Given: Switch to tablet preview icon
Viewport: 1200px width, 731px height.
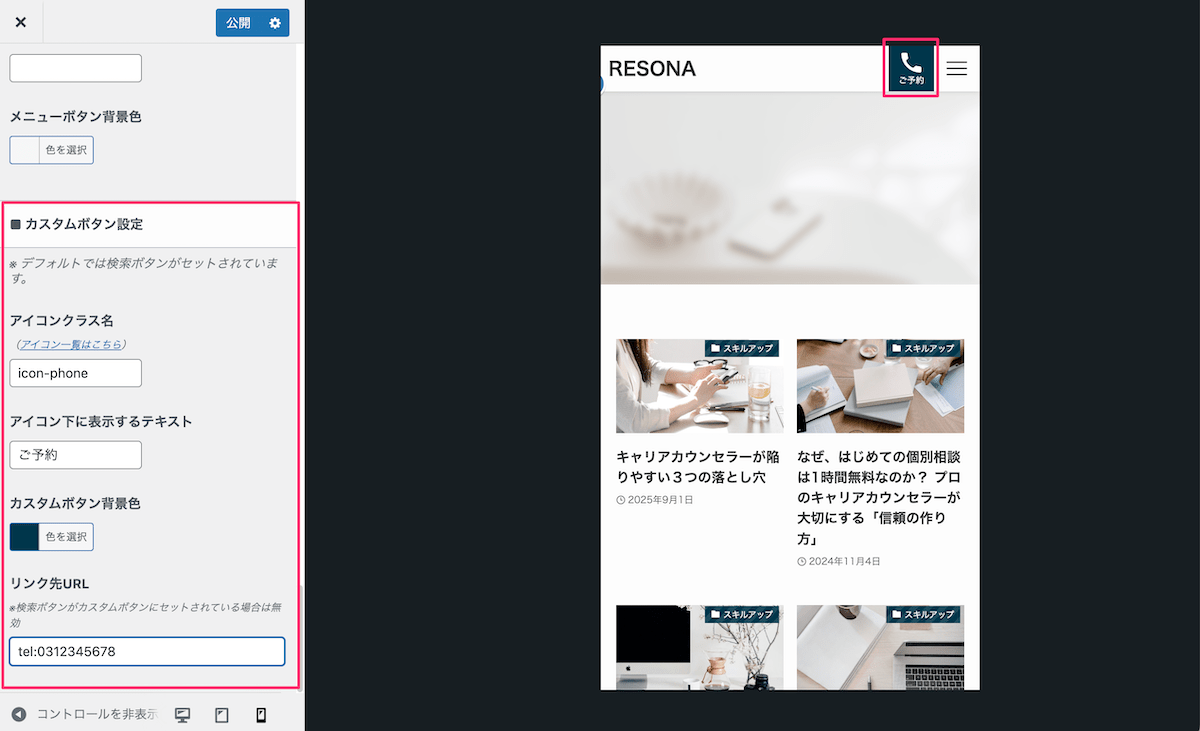Looking at the screenshot, I should (x=222, y=714).
